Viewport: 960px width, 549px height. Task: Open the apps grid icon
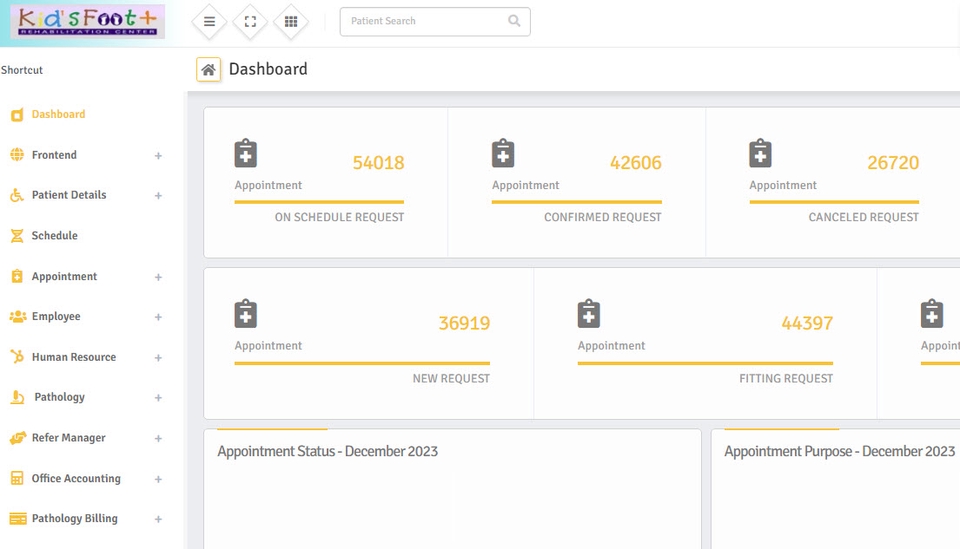(x=291, y=21)
